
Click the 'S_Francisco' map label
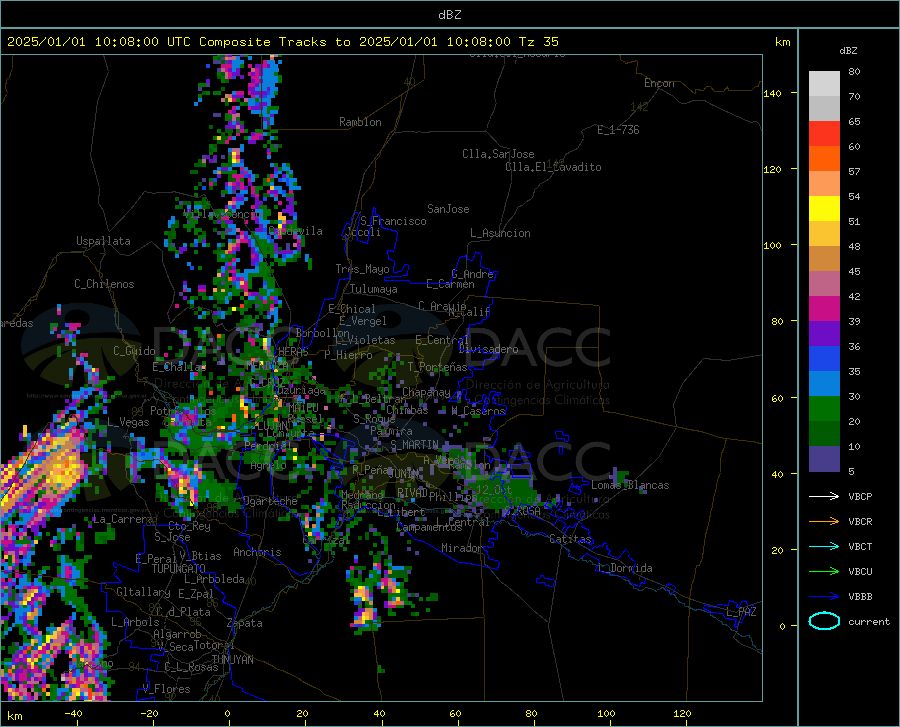(393, 221)
